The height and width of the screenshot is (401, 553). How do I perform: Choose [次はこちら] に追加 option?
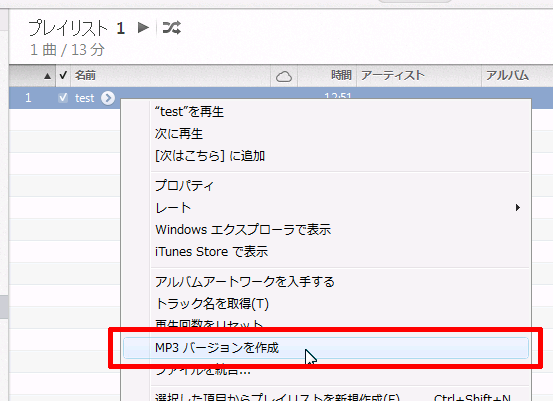click(210, 156)
